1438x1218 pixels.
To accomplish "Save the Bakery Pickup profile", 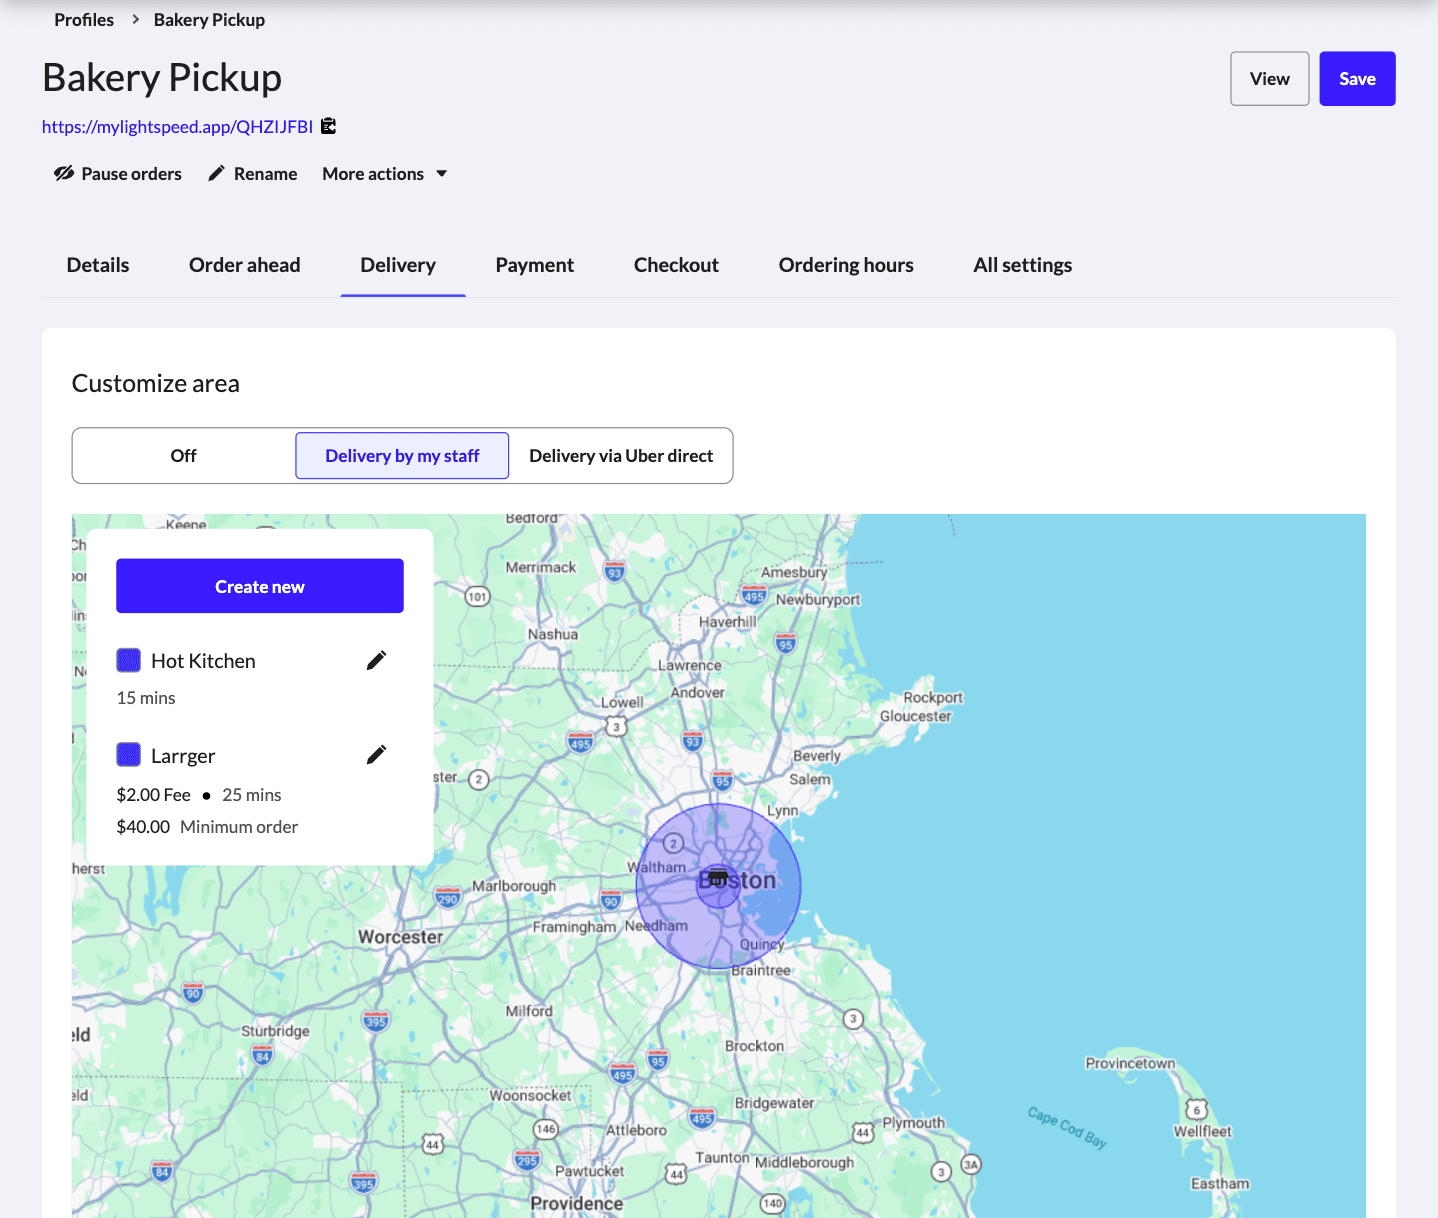I will click(x=1357, y=78).
